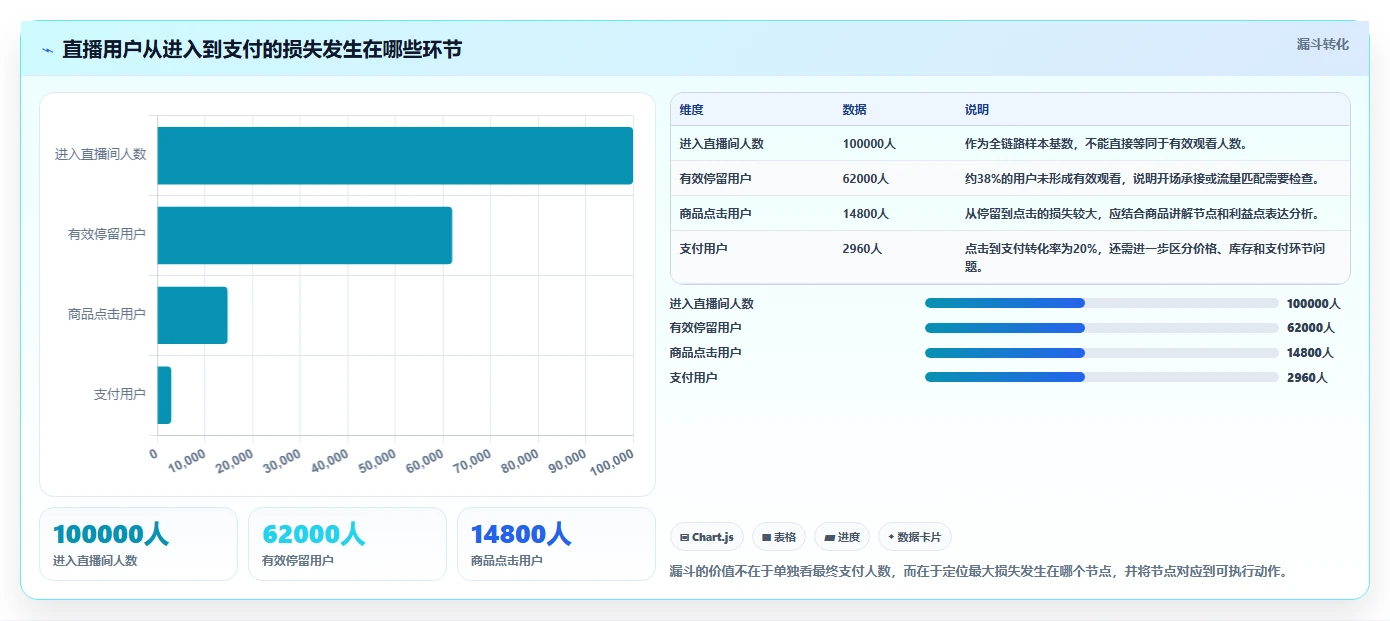This screenshot has height=621, width=1390.
Task: Click y-axis label 支付用户 in chart
Action: [x=120, y=394]
